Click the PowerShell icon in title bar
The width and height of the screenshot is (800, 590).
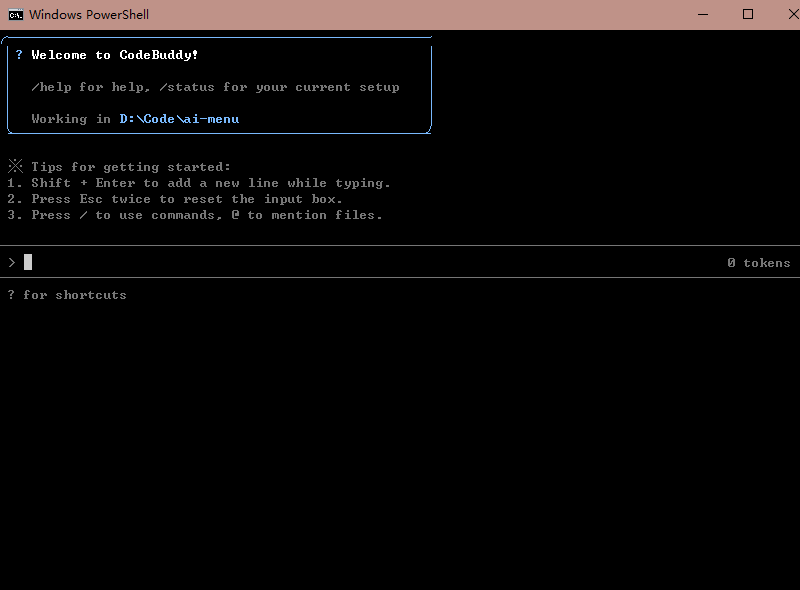coord(16,15)
